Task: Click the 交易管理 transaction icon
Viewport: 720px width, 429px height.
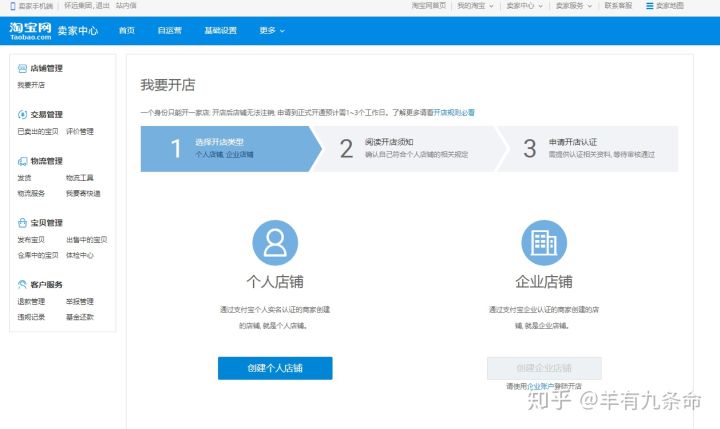Action: coord(22,114)
